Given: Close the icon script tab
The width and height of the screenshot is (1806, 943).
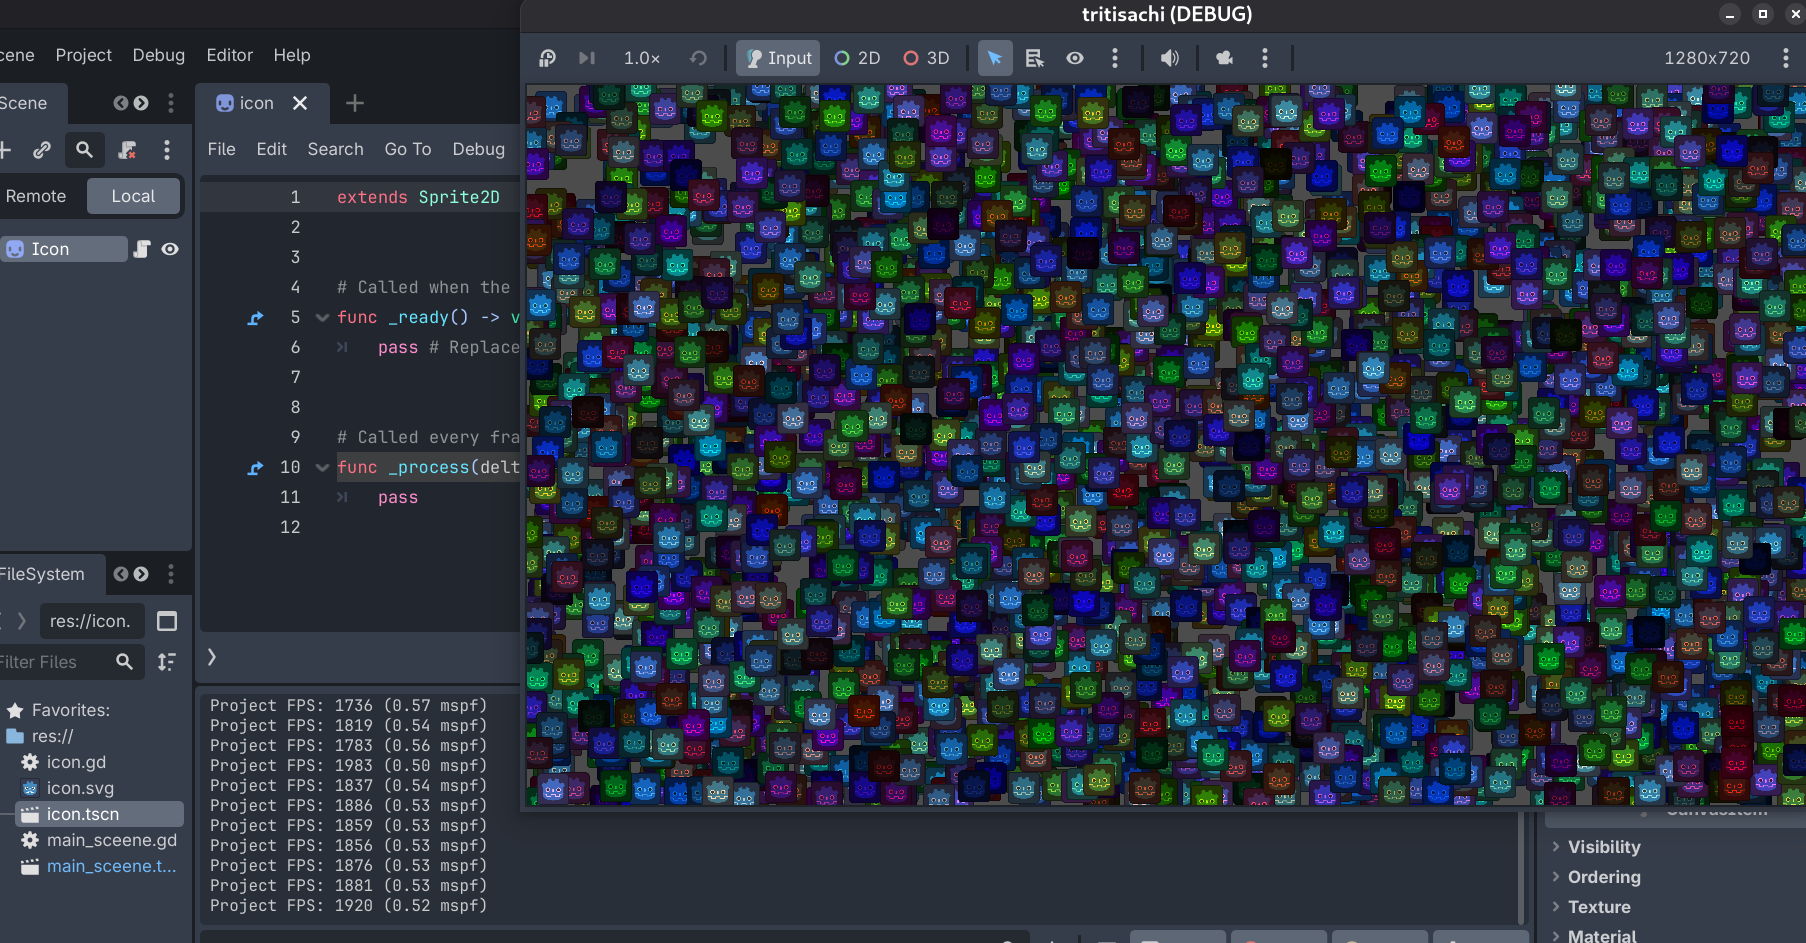Looking at the screenshot, I should 300,103.
